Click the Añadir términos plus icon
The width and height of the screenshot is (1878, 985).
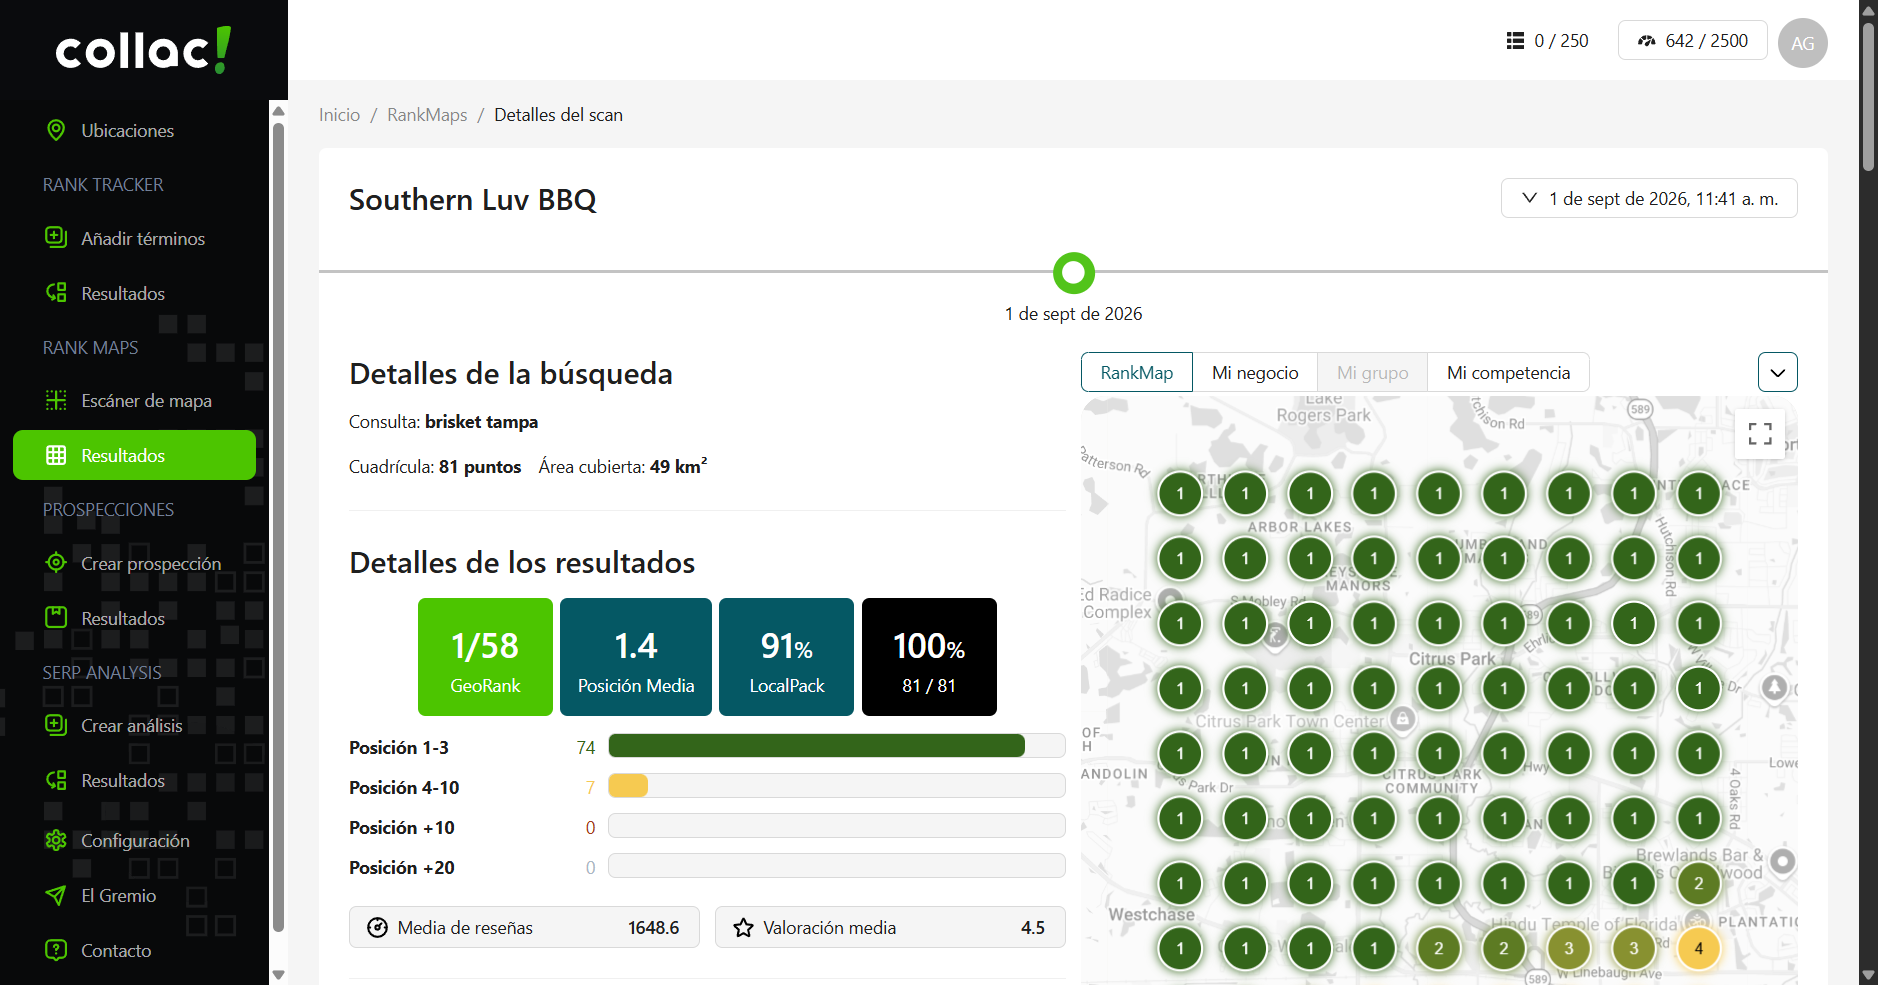click(x=56, y=238)
